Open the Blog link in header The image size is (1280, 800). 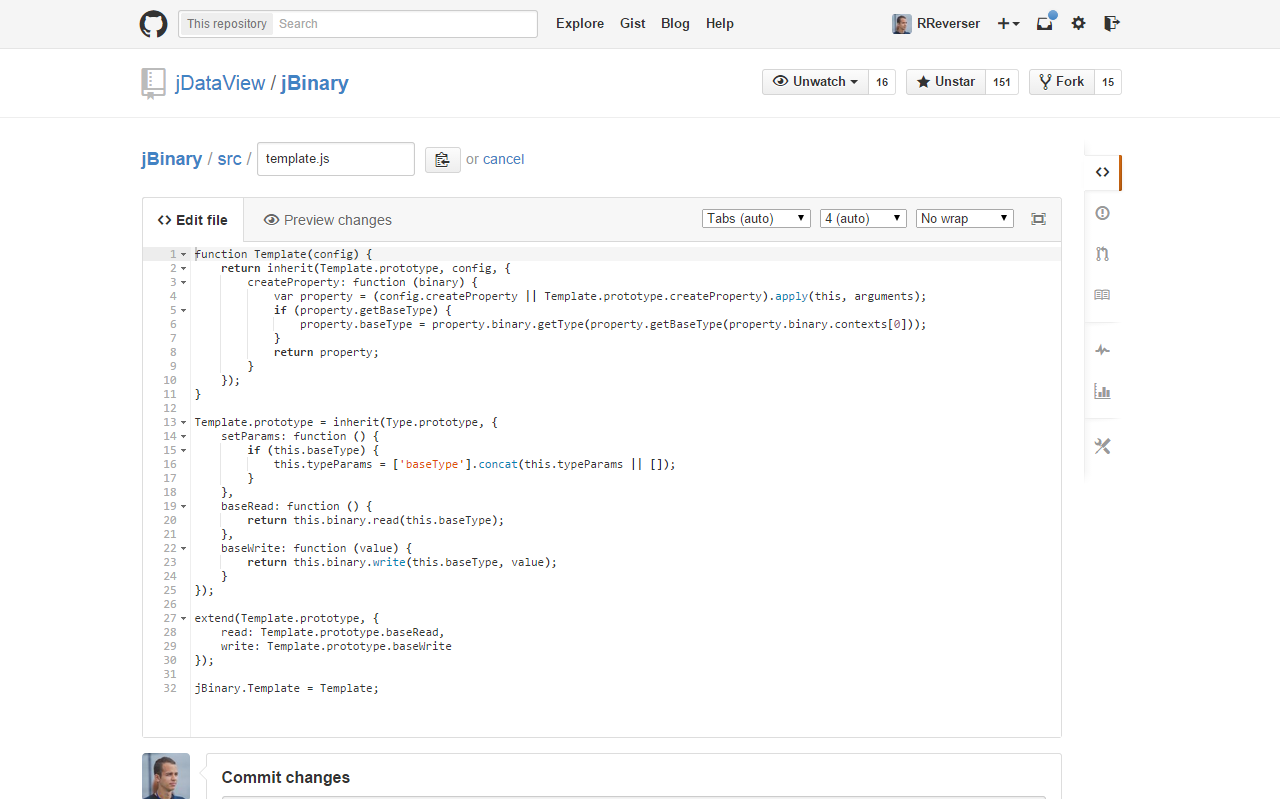click(x=675, y=24)
